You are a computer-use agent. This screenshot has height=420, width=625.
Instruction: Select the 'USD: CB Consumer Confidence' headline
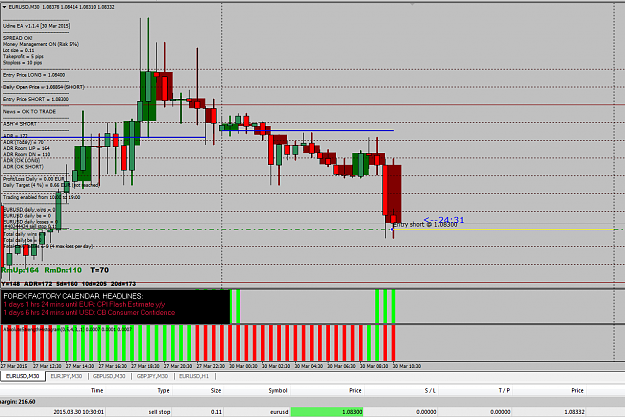point(126,313)
